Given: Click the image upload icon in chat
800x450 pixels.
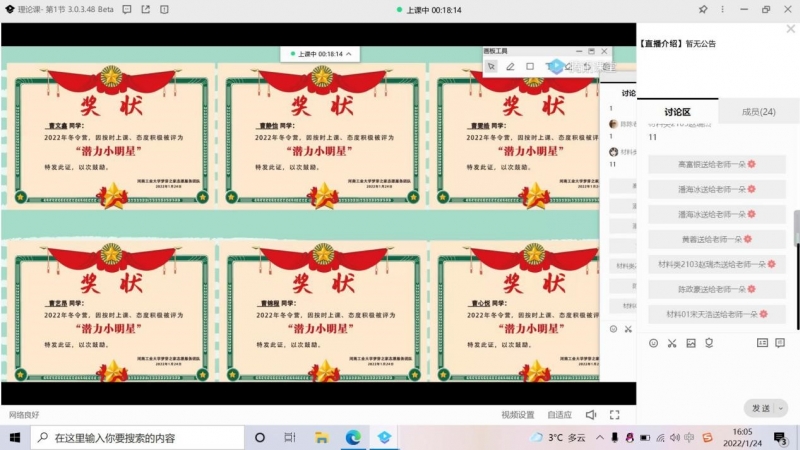Looking at the screenshot, I should coord(690,343).
